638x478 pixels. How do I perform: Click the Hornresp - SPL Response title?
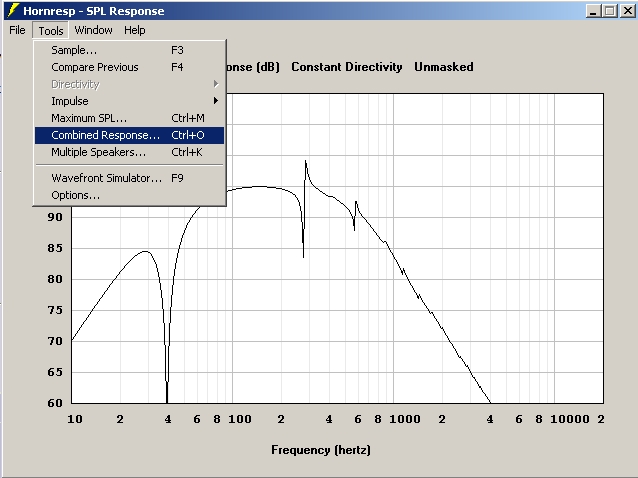[x=94, y=11]
